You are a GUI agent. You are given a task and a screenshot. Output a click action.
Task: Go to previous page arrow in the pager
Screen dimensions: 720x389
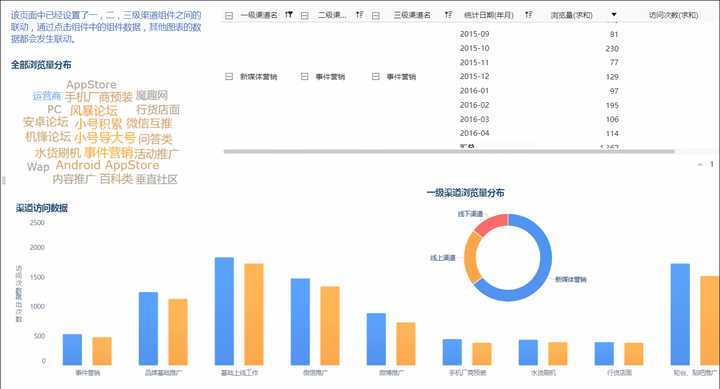point(700,164)
